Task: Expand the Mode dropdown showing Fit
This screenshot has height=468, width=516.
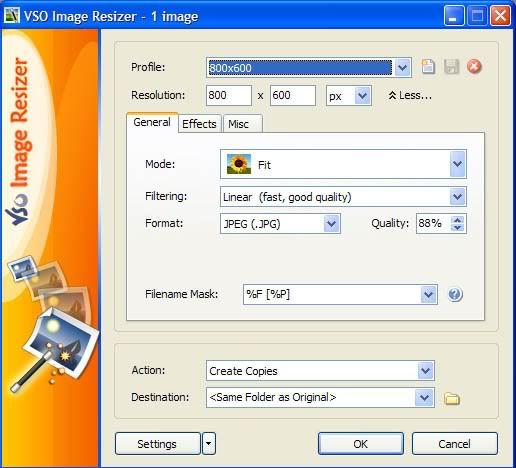Action: tap(457, 164)
